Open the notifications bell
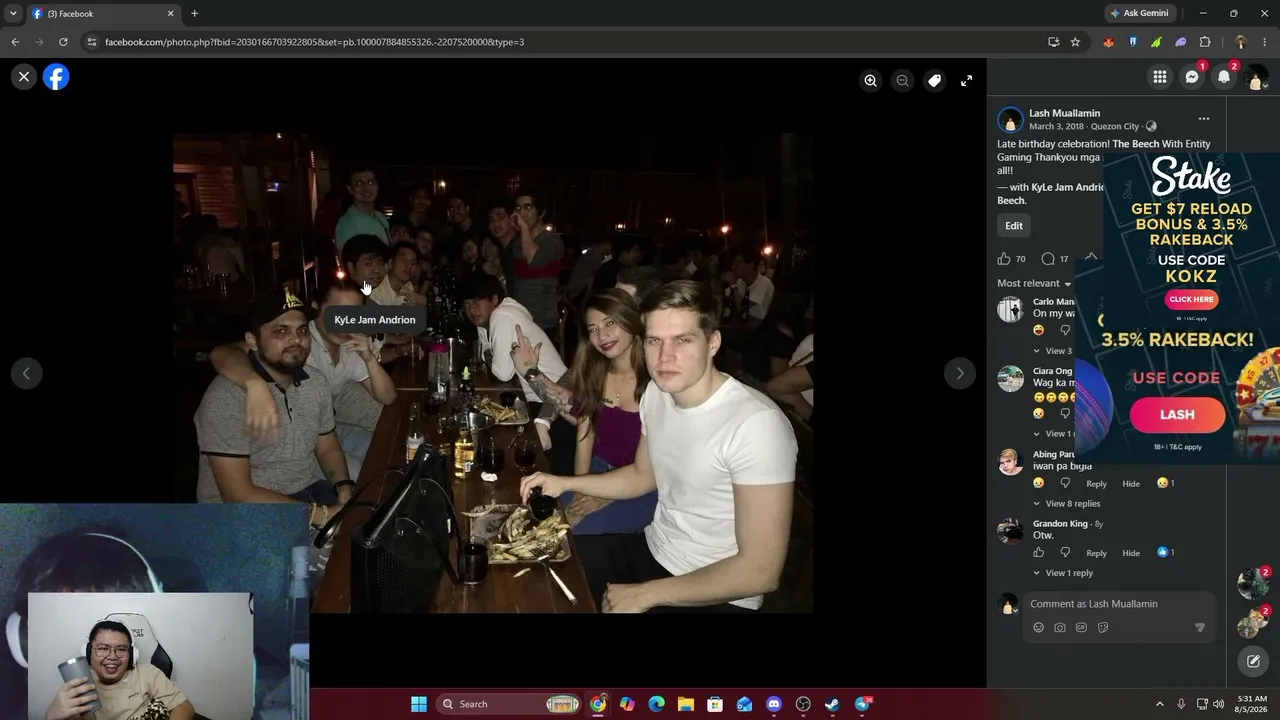Viewport: 1280px width, 720px height. tap(1224, 77)
